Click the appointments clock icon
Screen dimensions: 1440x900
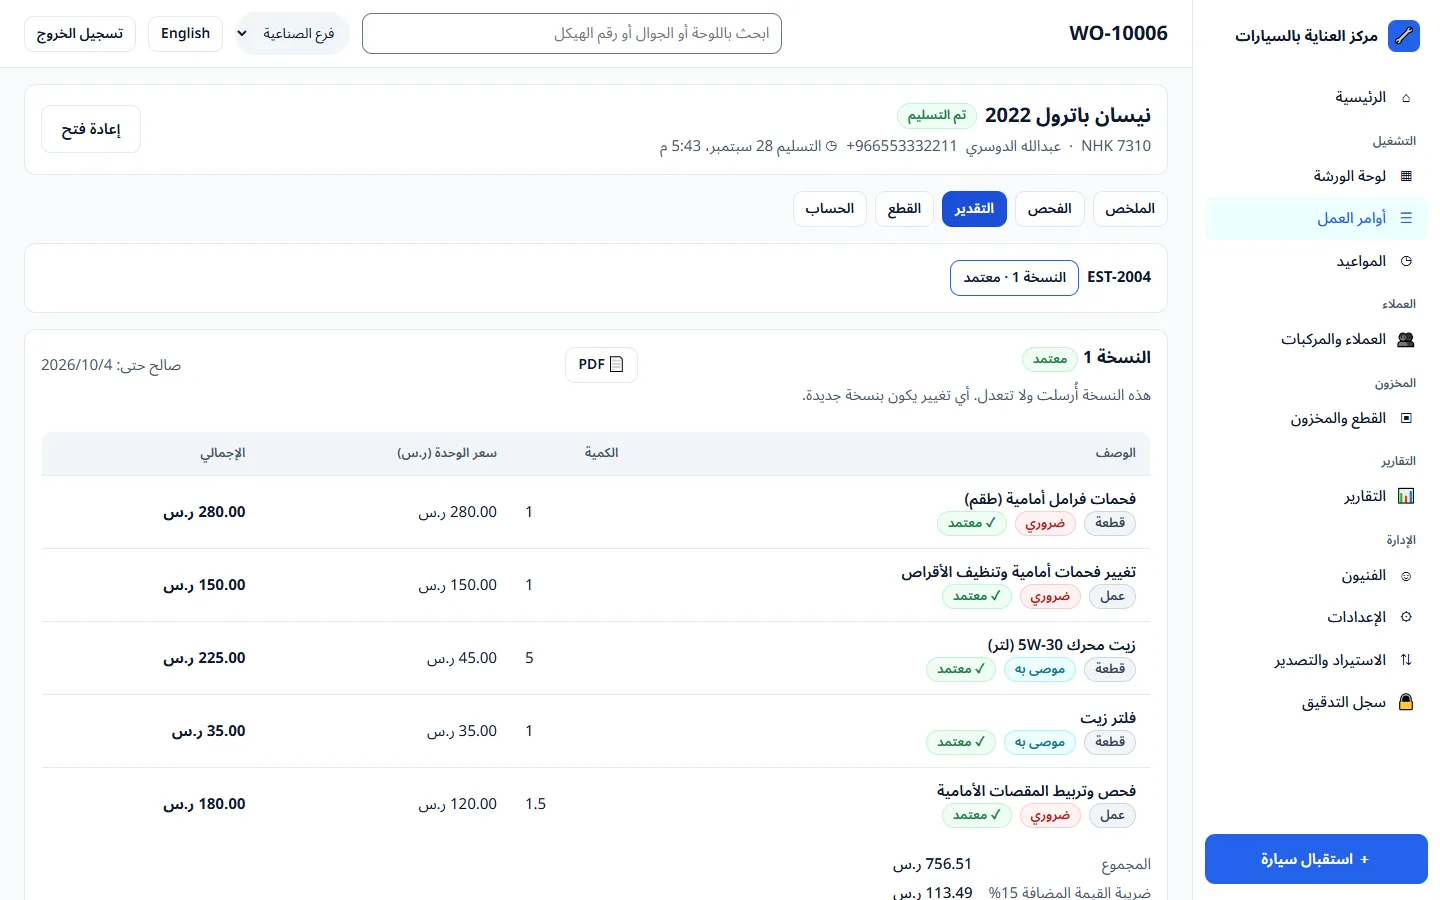tap(1406, 261)
